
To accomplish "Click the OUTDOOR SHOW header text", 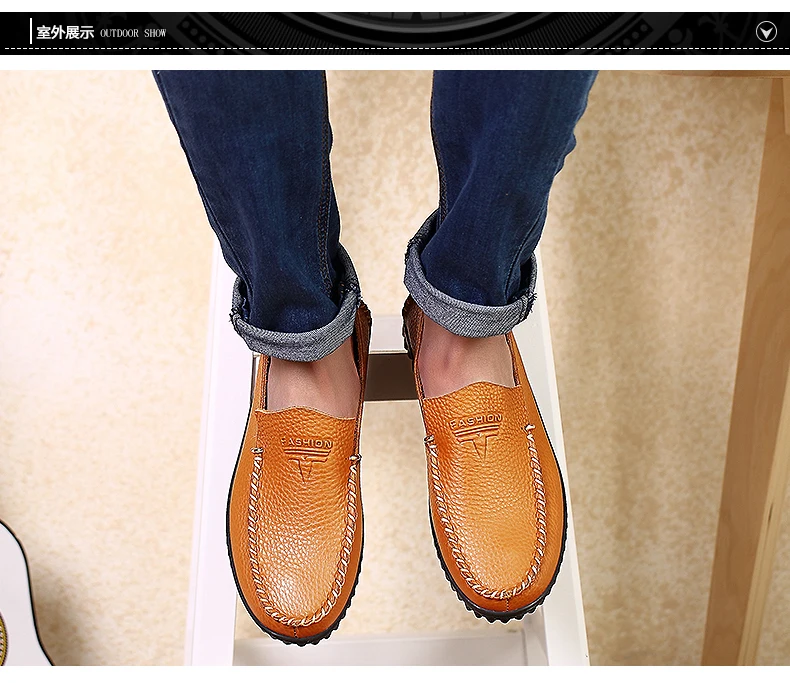I will (x=133, y=33).
